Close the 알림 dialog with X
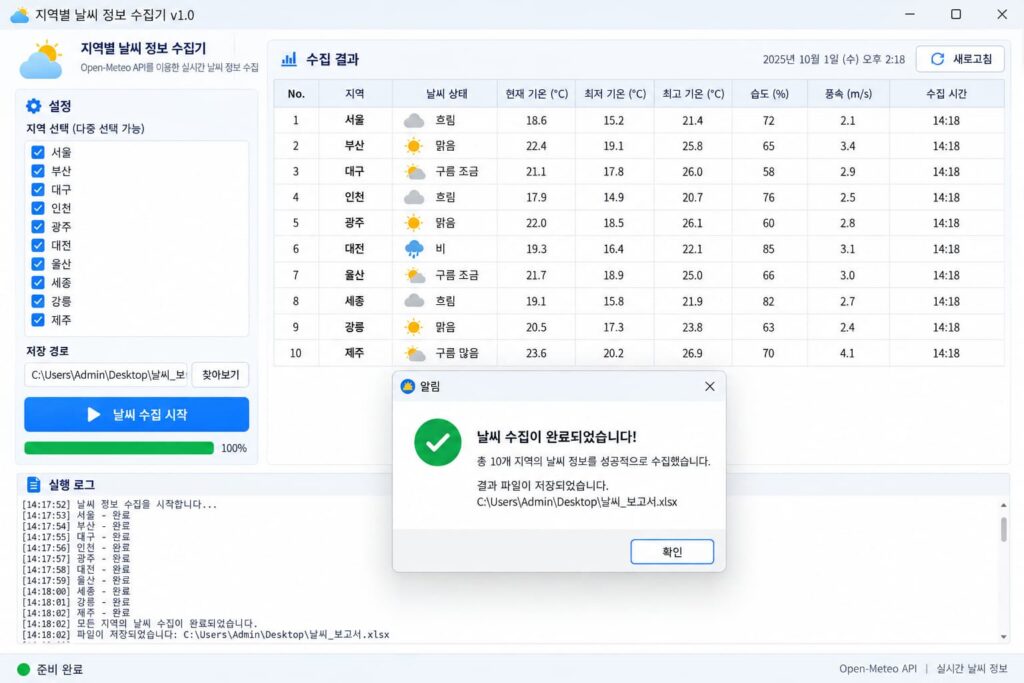 710,387
